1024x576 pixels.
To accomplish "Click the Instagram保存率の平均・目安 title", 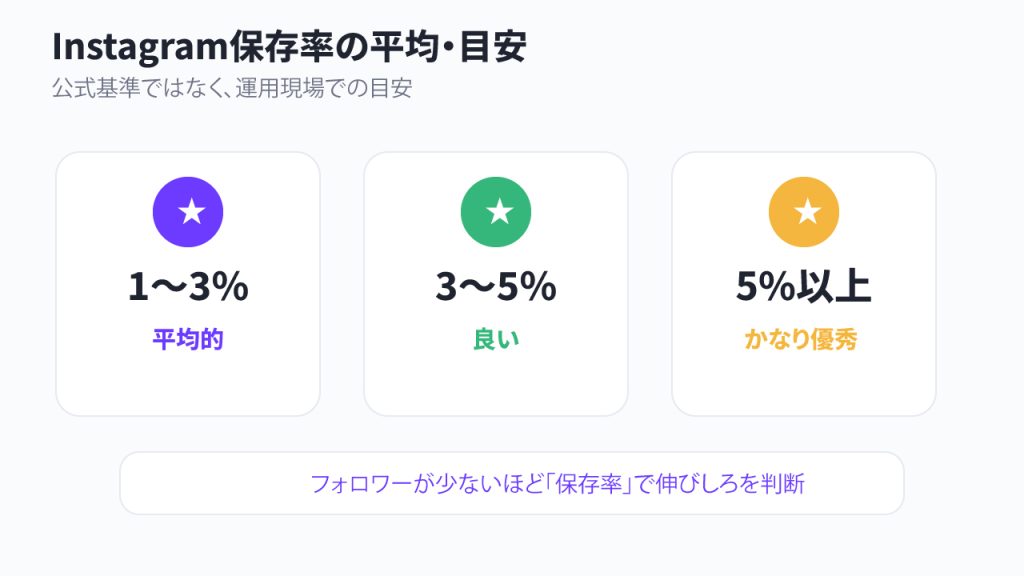I will tap(289, 47).
